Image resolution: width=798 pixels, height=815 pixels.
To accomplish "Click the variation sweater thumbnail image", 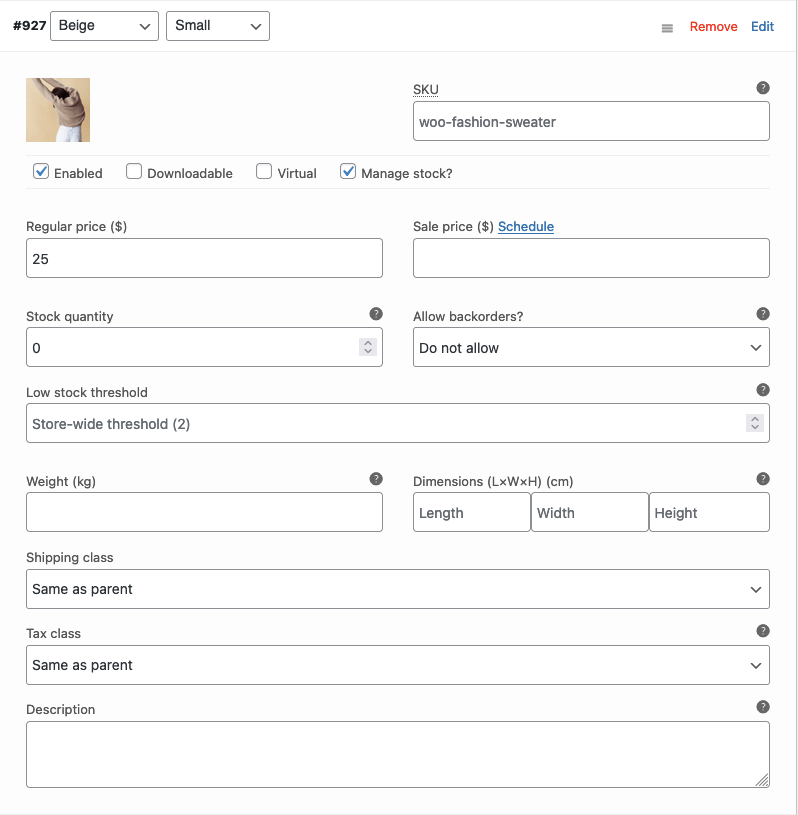I will (58, 110).
